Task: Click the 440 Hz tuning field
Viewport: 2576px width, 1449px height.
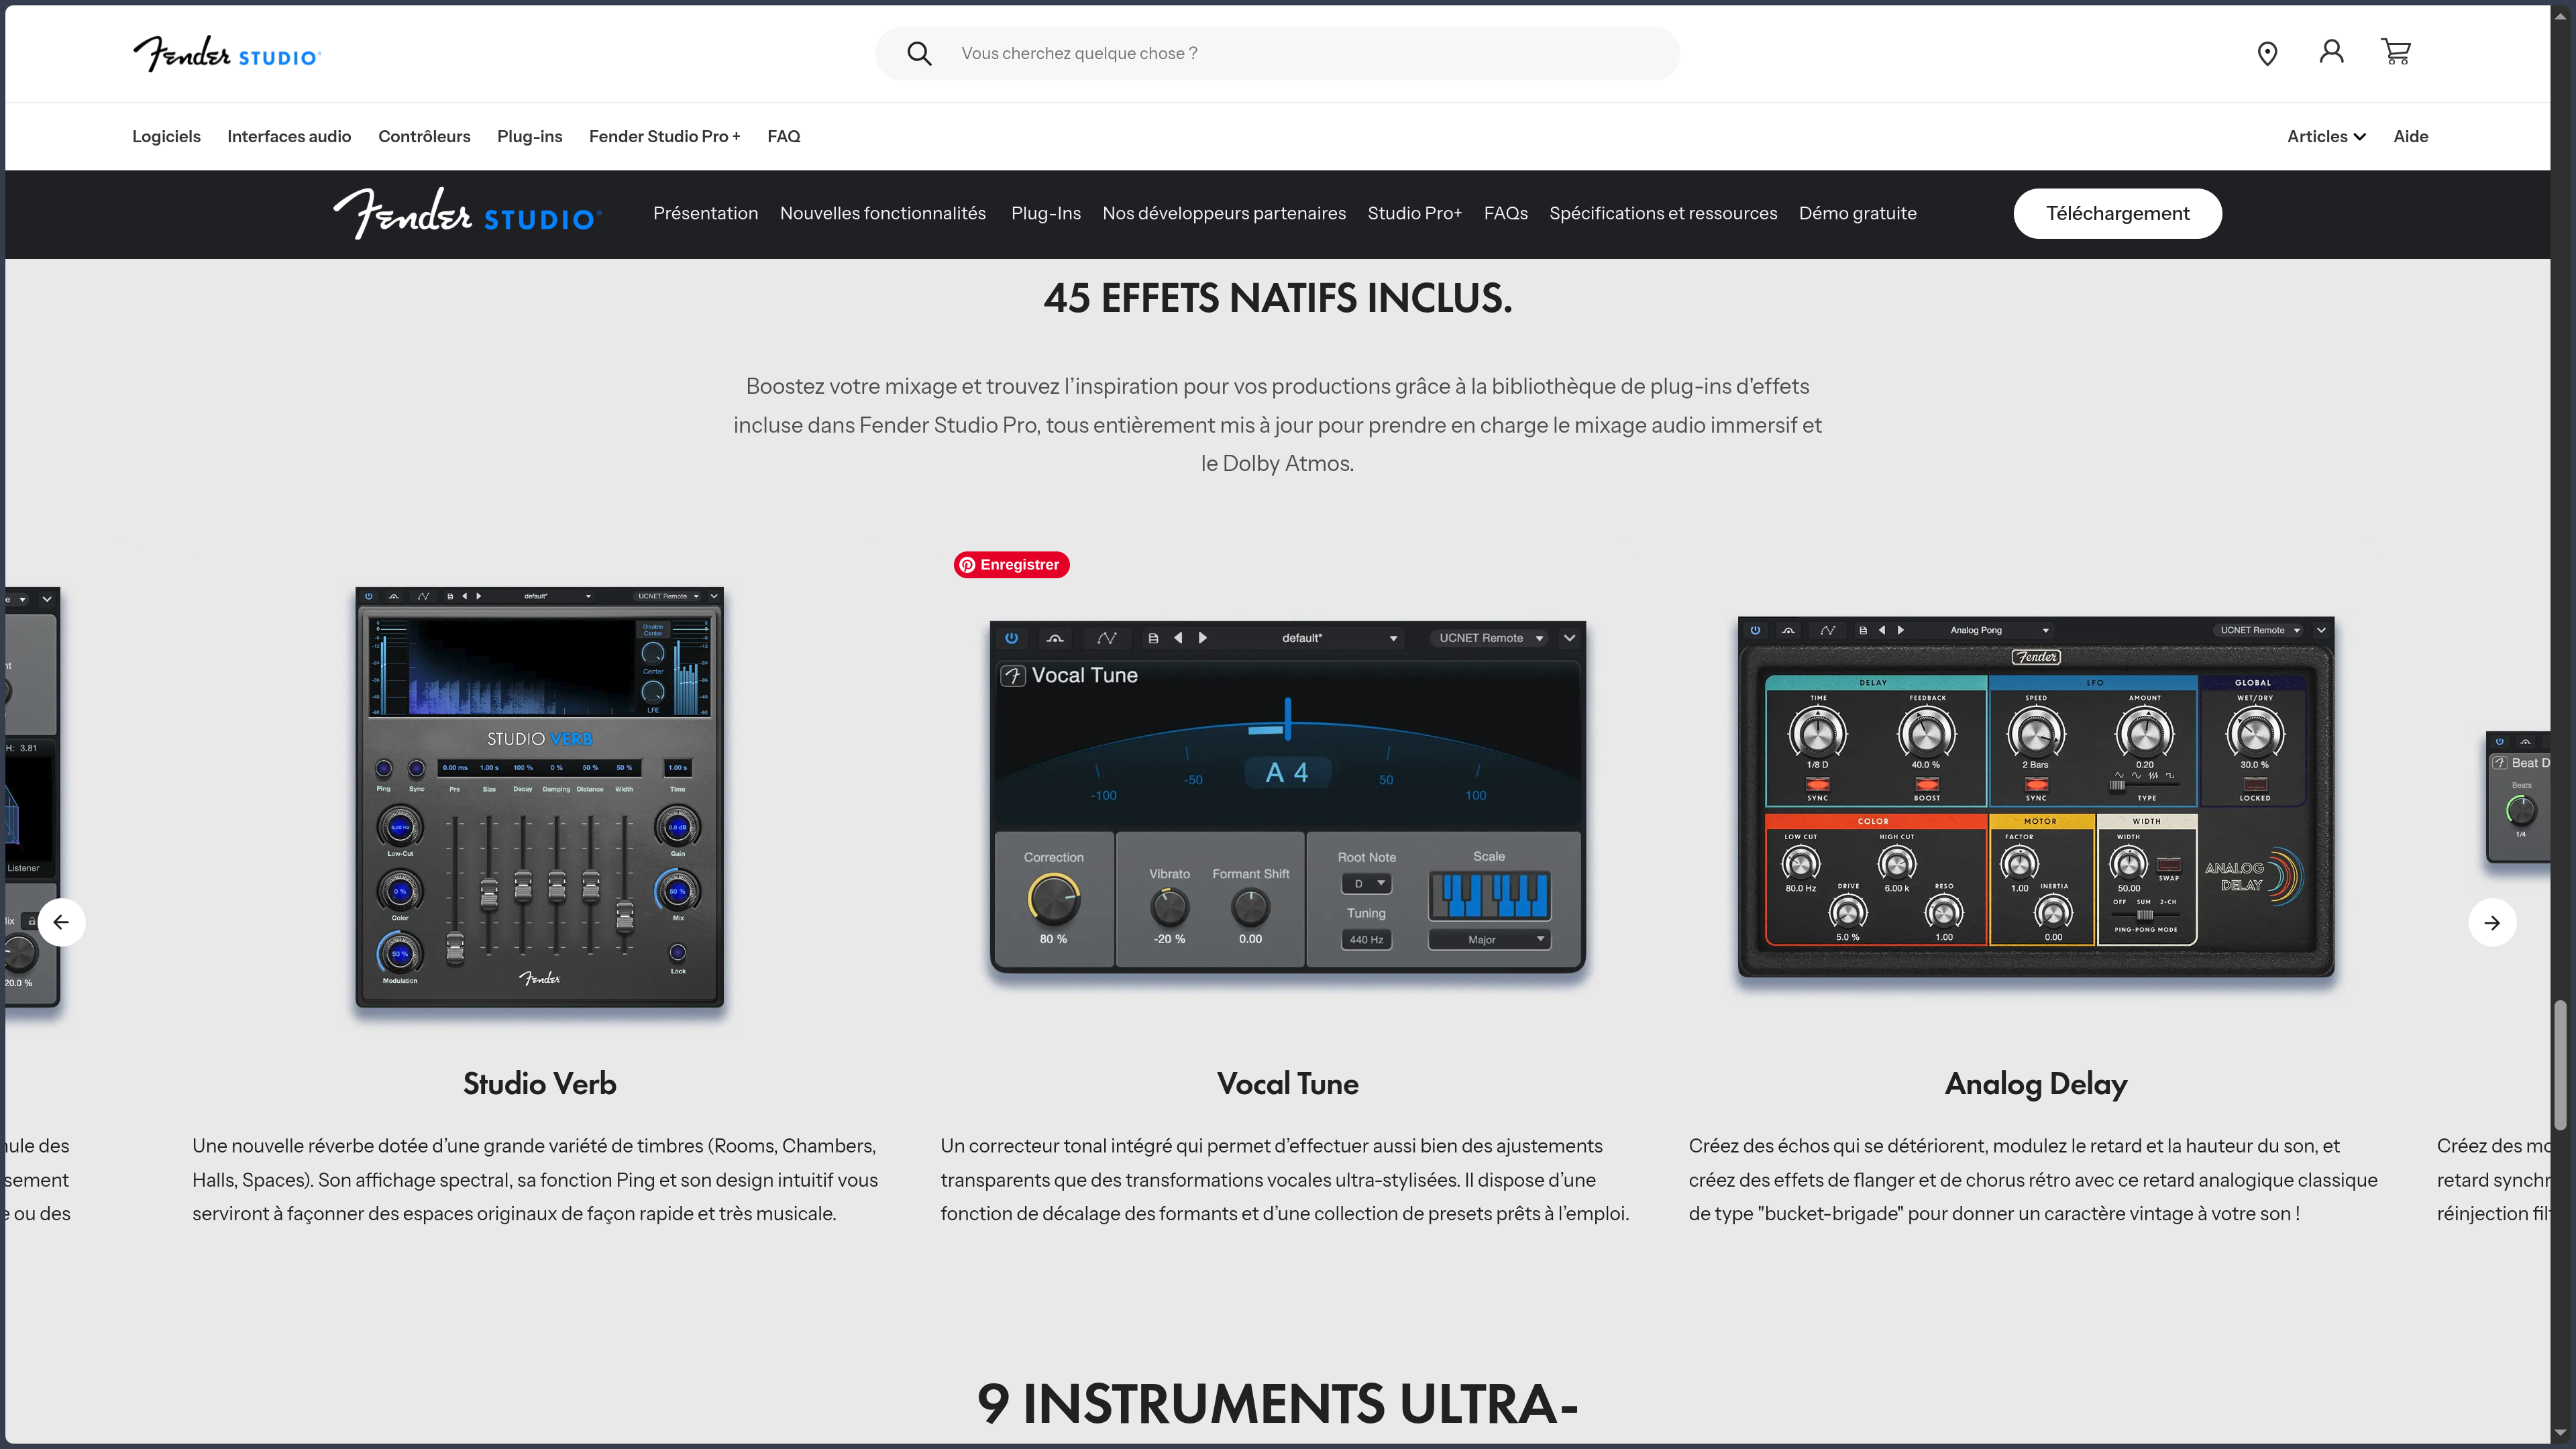Action: click(1366, 940)
